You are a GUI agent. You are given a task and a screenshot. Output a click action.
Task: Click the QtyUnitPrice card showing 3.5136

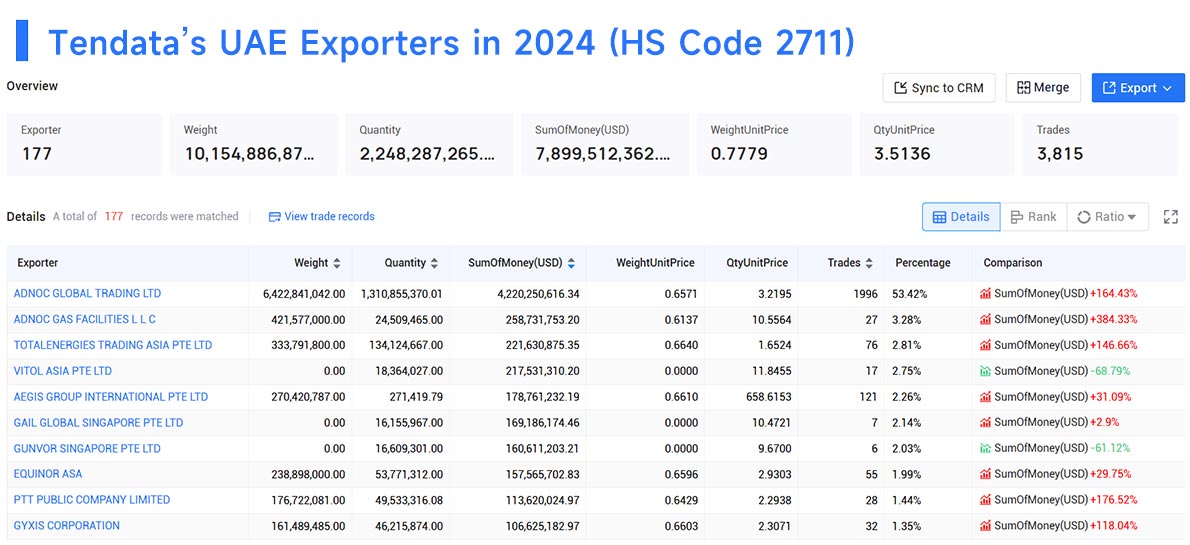pos(938,144)
